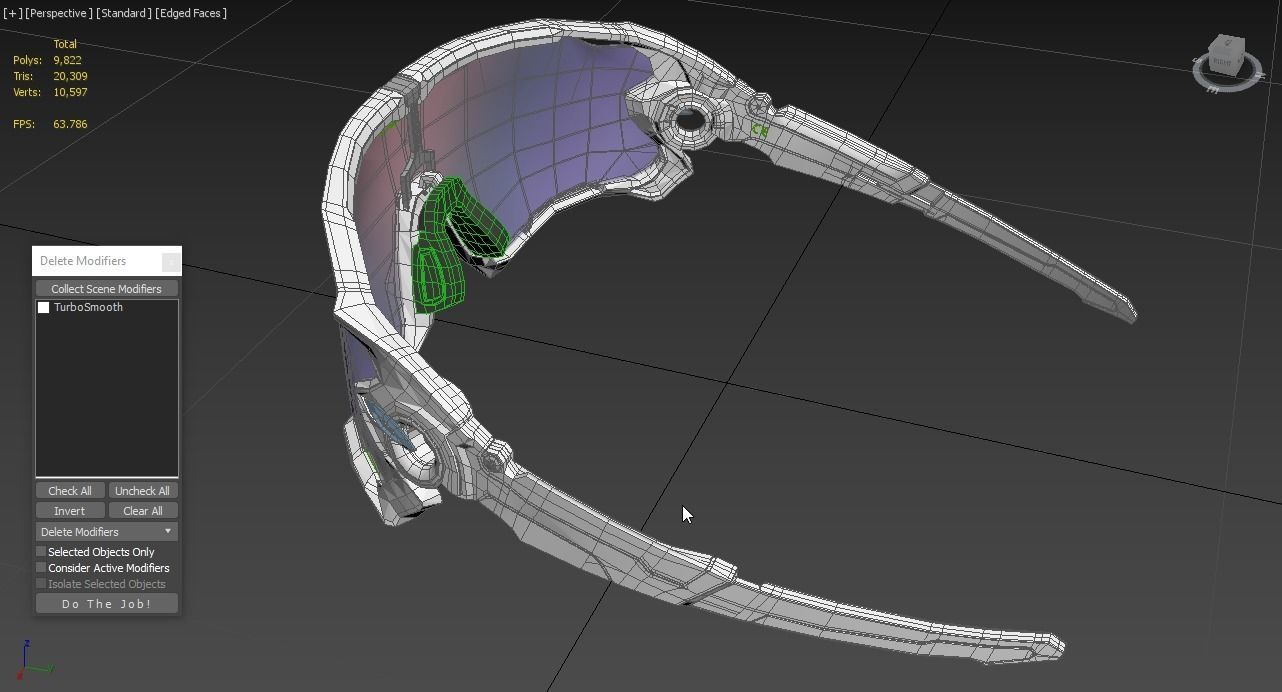Viewport: 1282px width, 692px height.
Task: Click Collect Scene Modifiers button
Action: pos(106,289)
